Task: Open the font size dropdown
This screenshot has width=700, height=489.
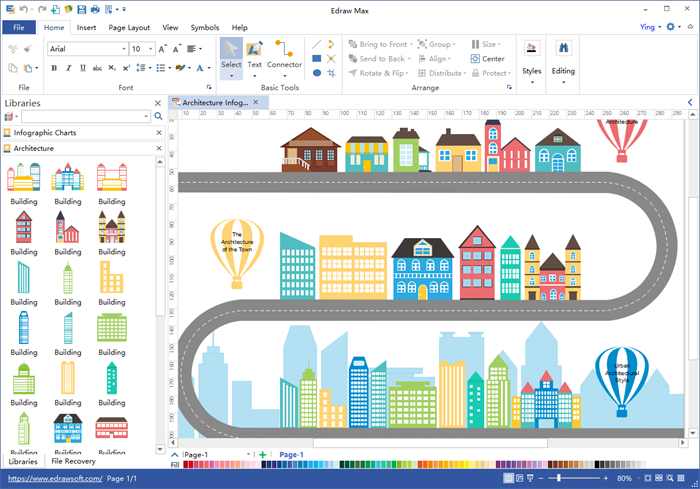Action: click(x=151, y=48)
